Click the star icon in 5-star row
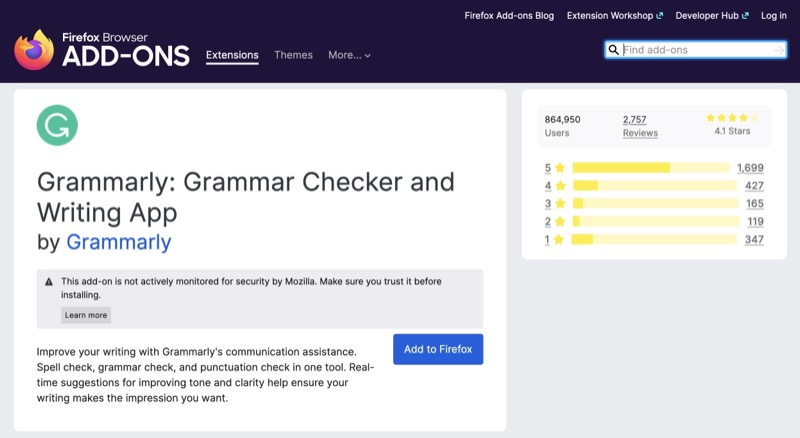 coord(560,167)
